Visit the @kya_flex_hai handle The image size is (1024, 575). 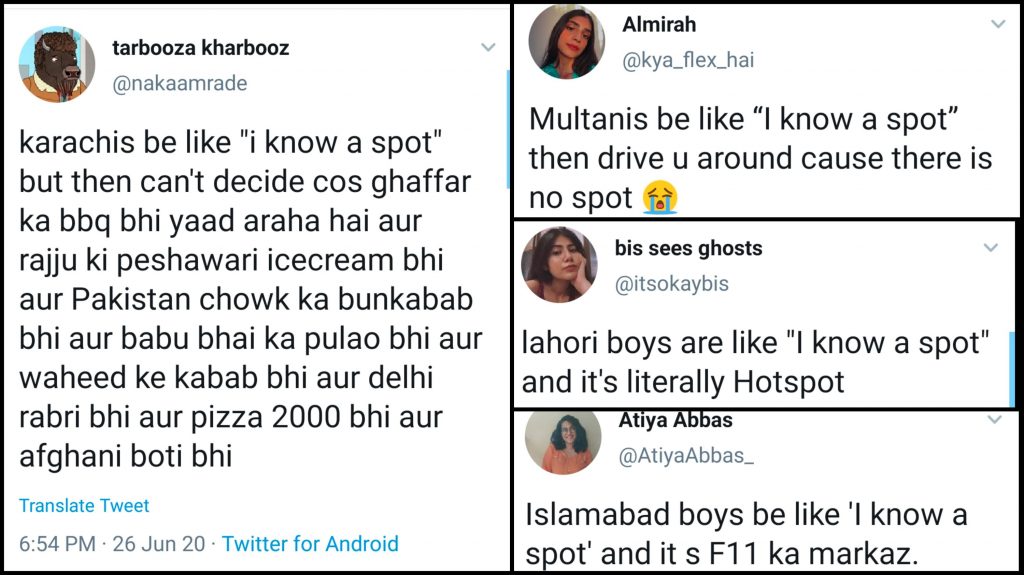pos(688,60)
